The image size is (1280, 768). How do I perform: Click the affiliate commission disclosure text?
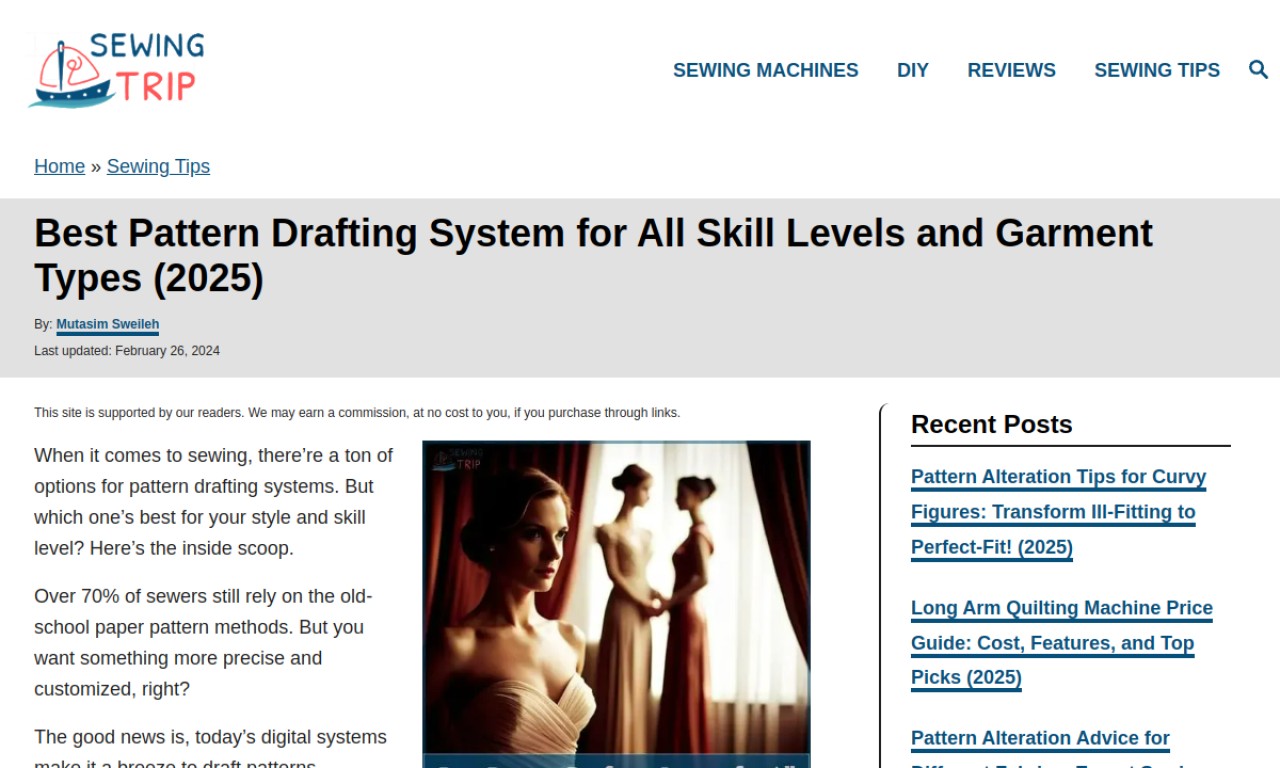point(357,413)
